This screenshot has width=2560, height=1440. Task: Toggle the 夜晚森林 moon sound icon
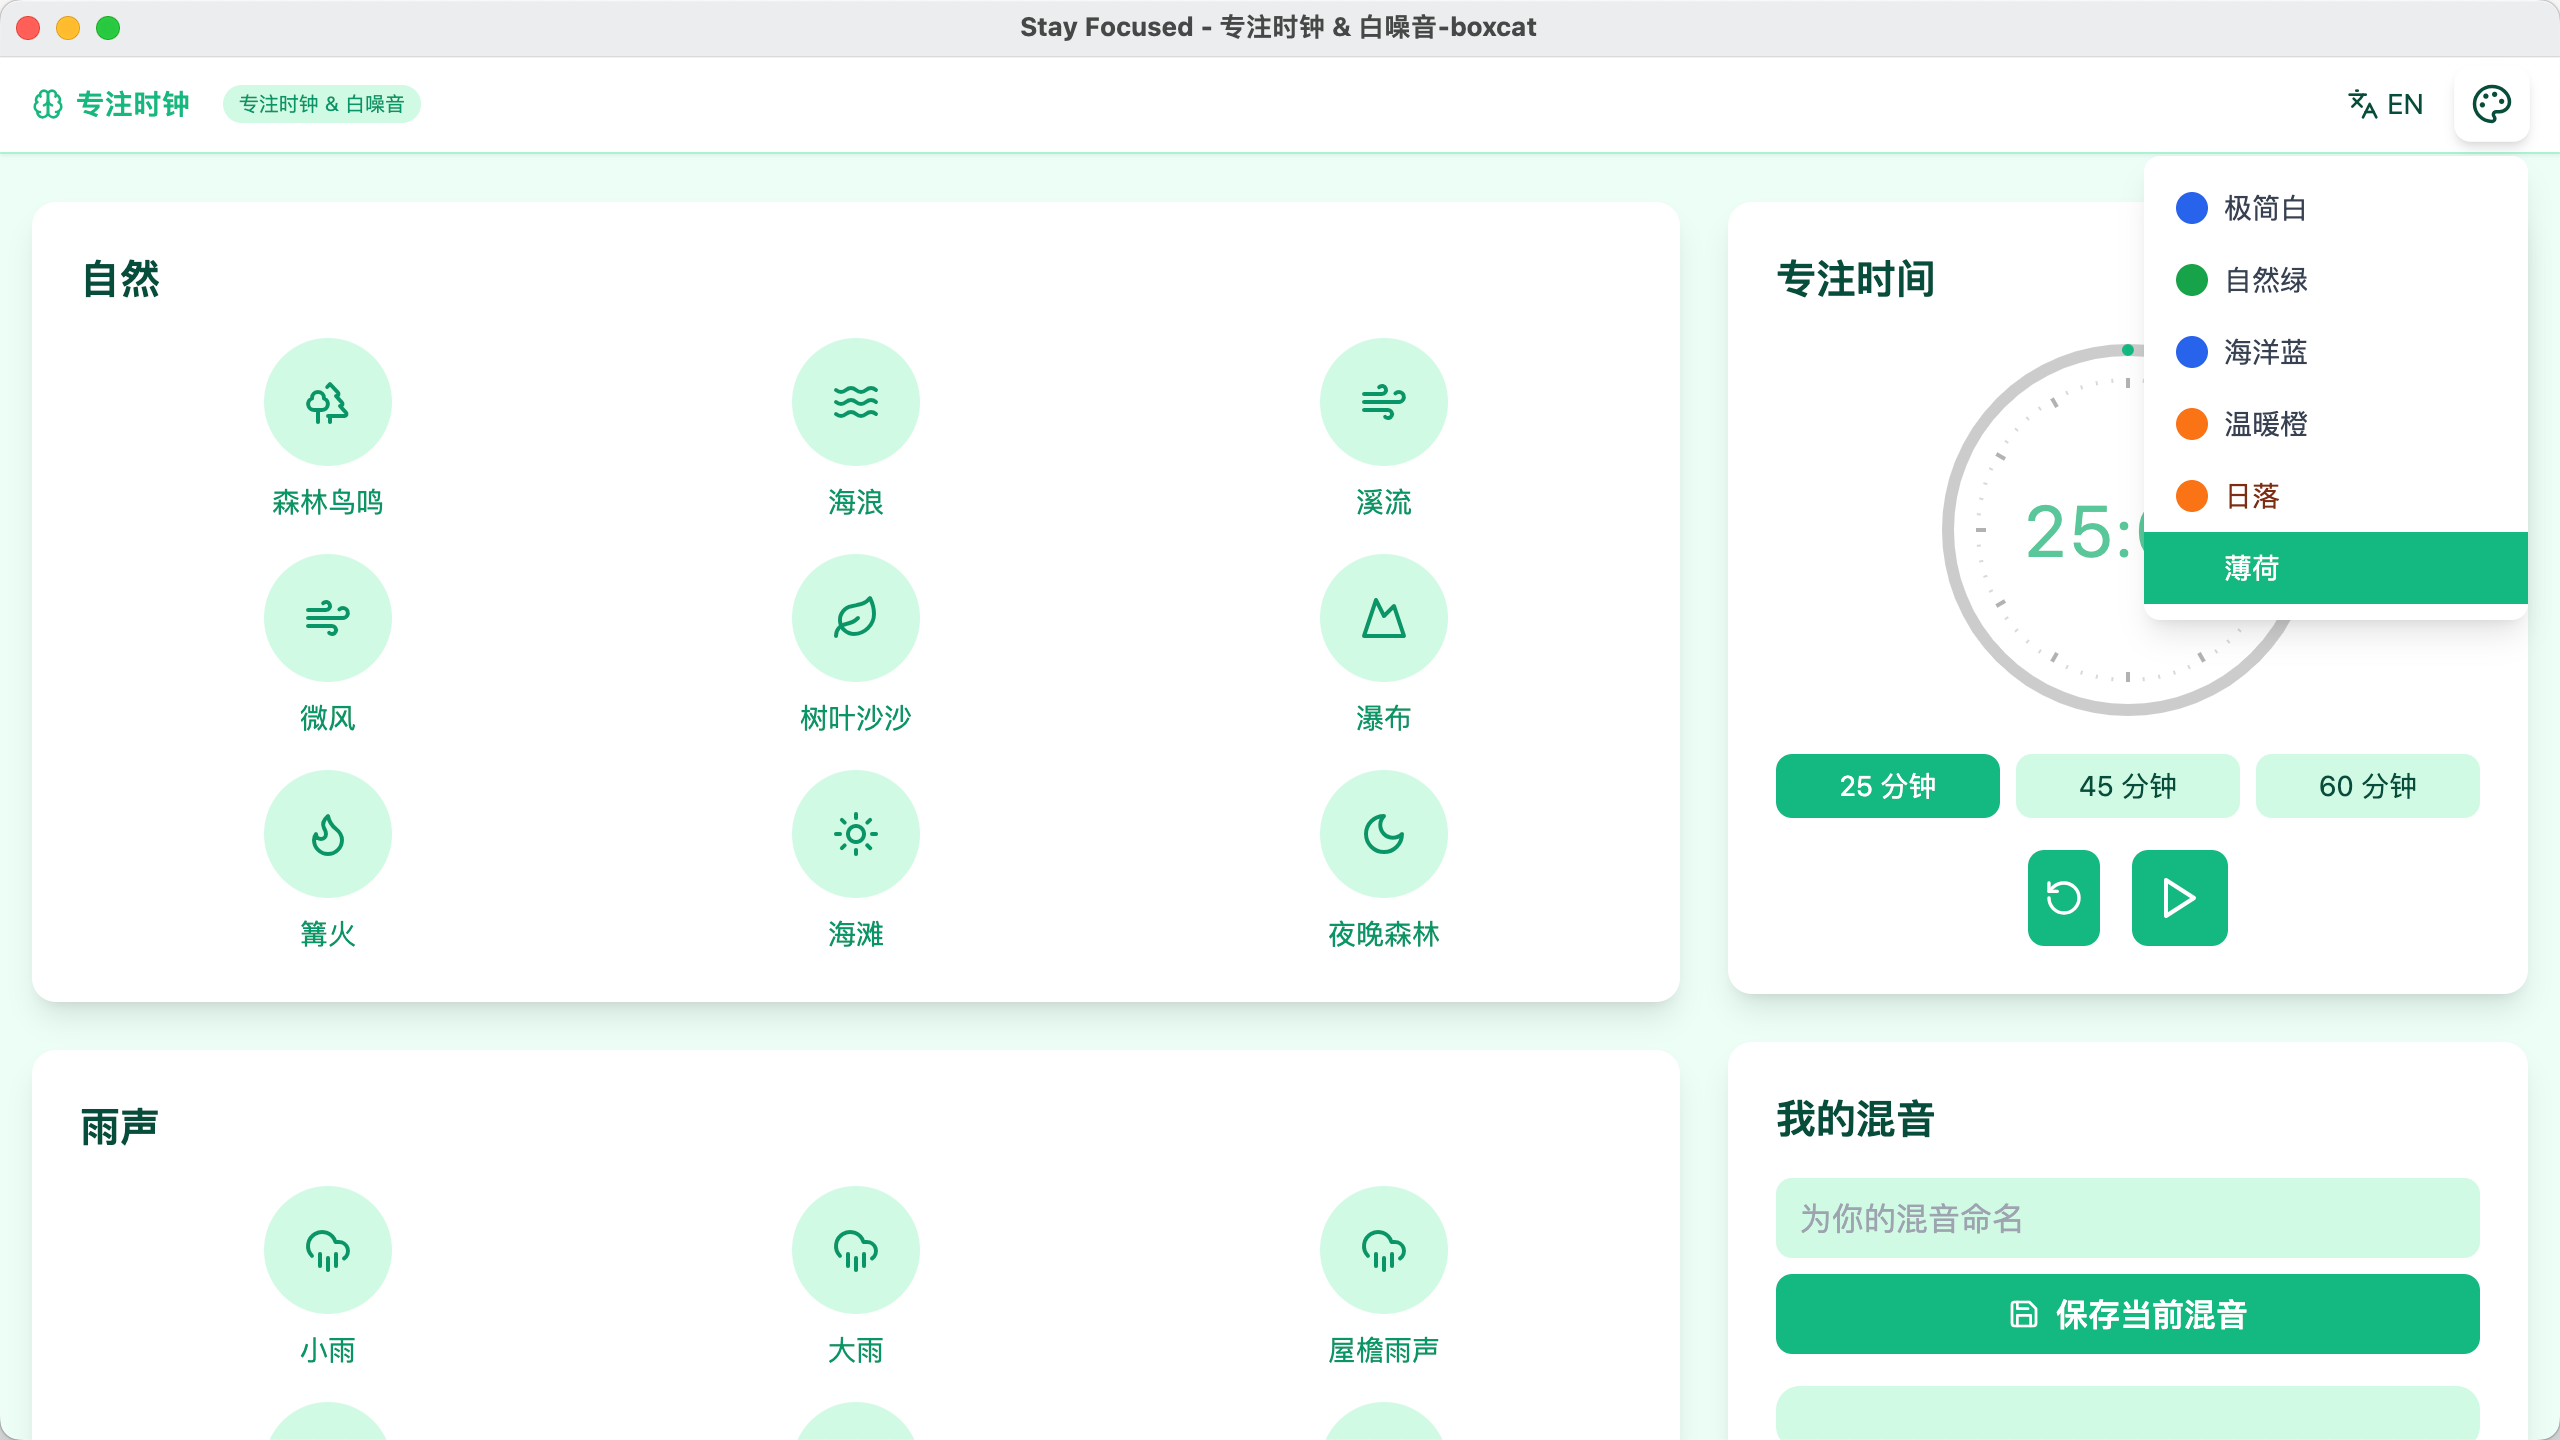coord(1383,834)
